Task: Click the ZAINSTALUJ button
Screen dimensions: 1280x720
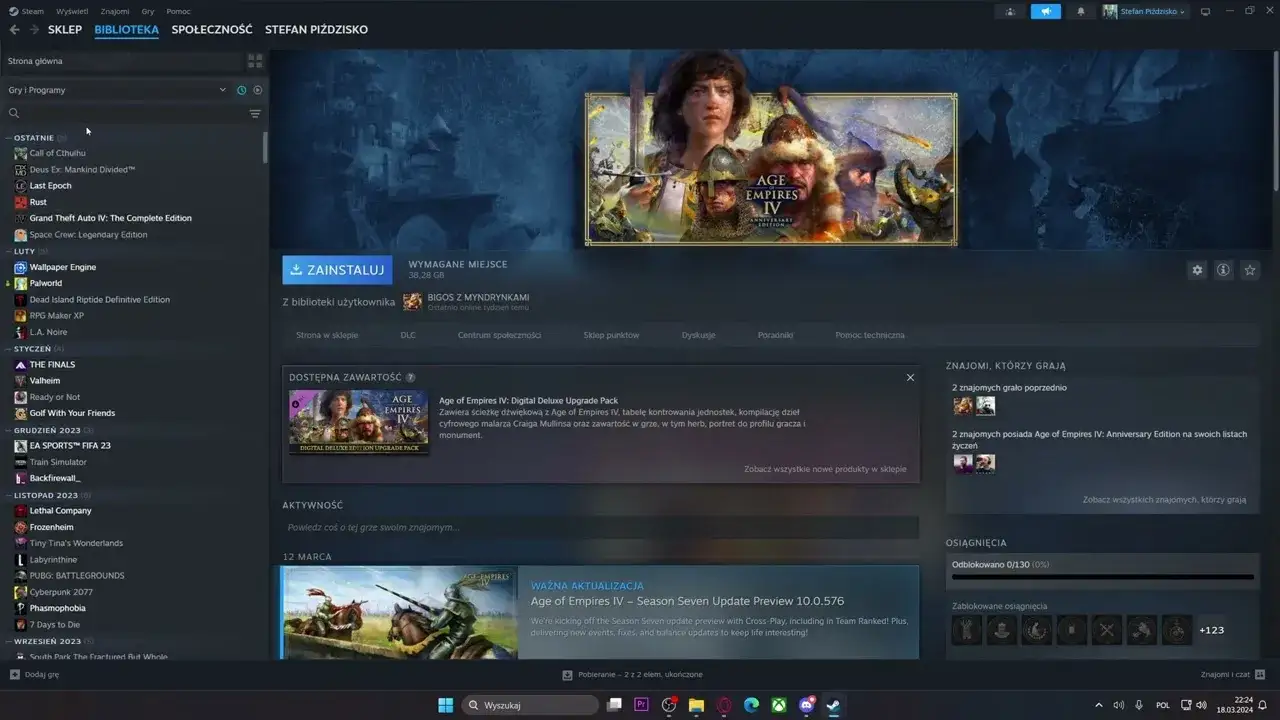Action: pyautogui.click(x=339, y=270)
